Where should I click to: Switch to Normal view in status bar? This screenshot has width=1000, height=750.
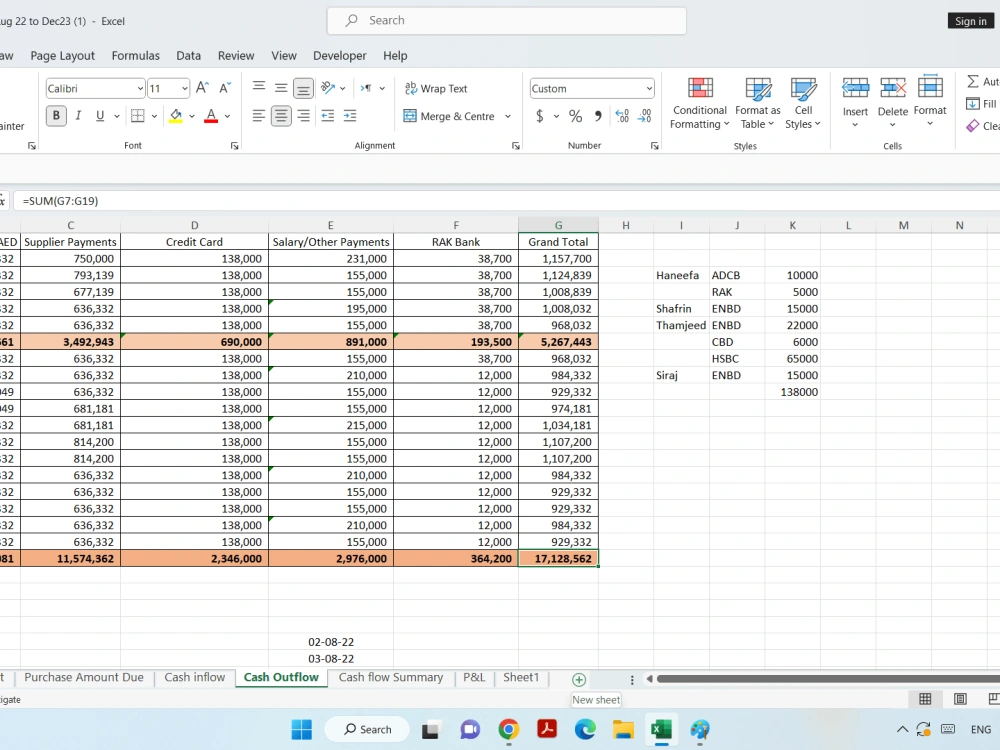coord(925,699)
